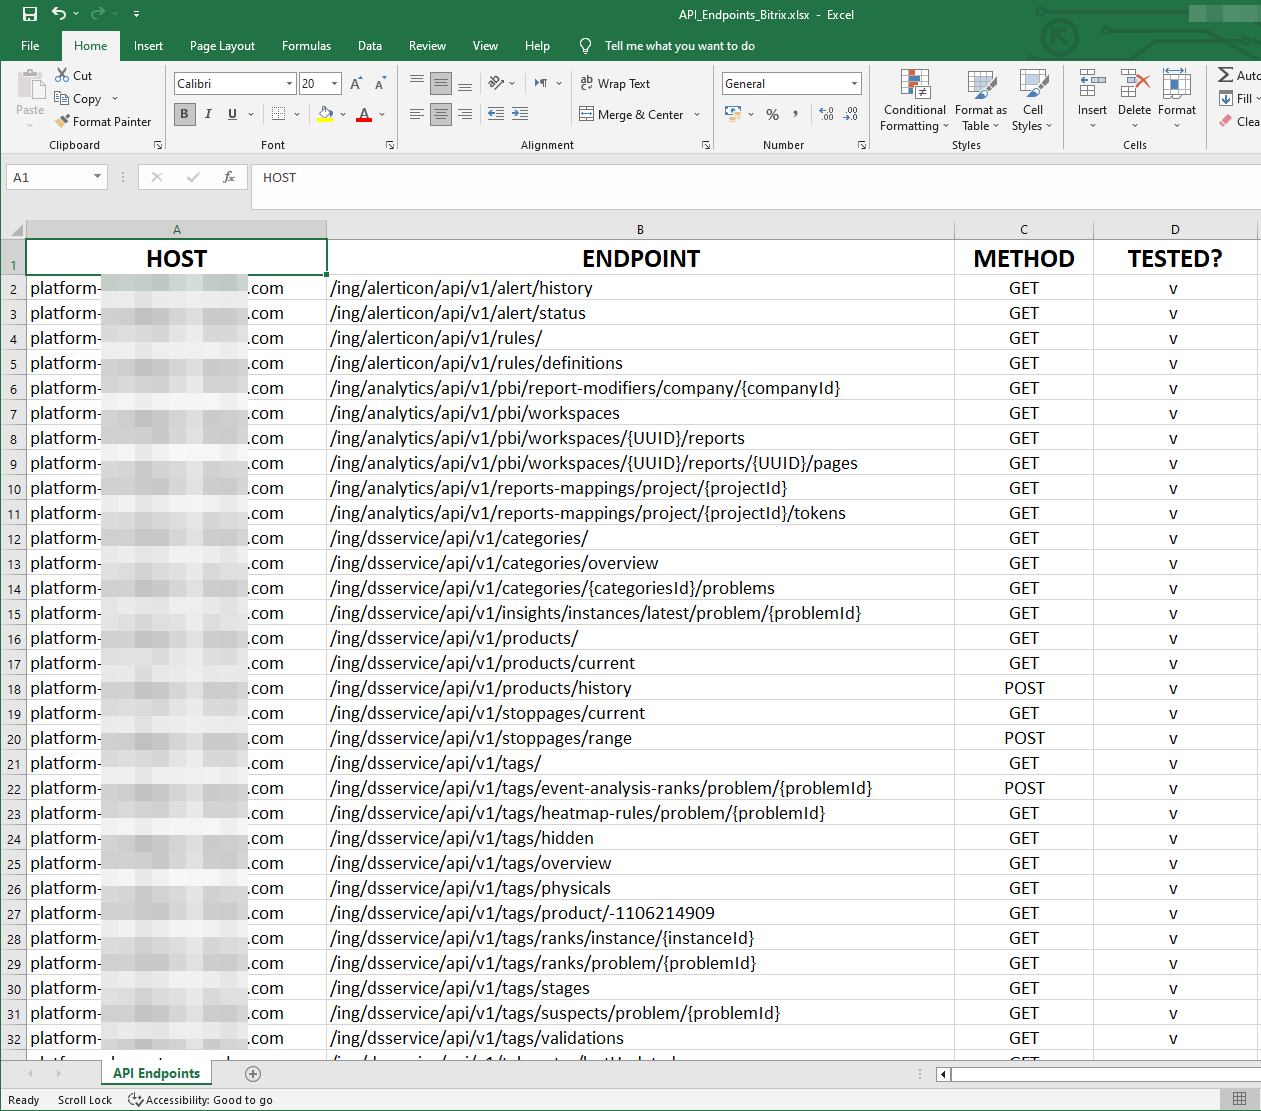Toggle Align Right

pos(465,114)
